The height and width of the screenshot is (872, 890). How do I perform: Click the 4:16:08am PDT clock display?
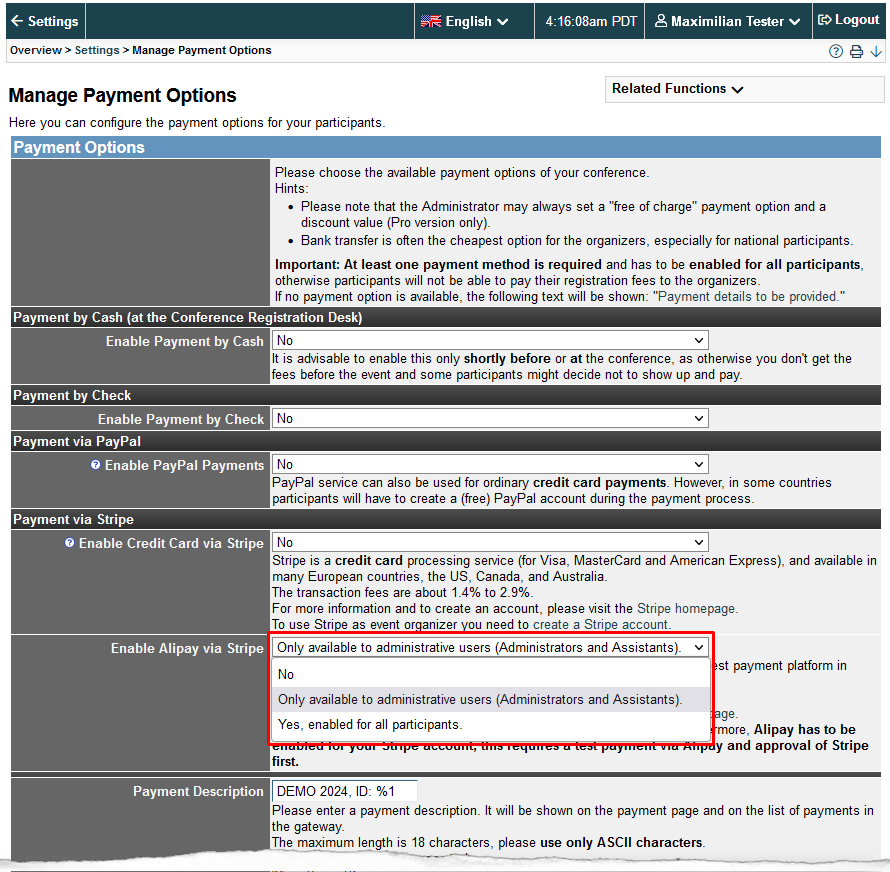(590, 22)
